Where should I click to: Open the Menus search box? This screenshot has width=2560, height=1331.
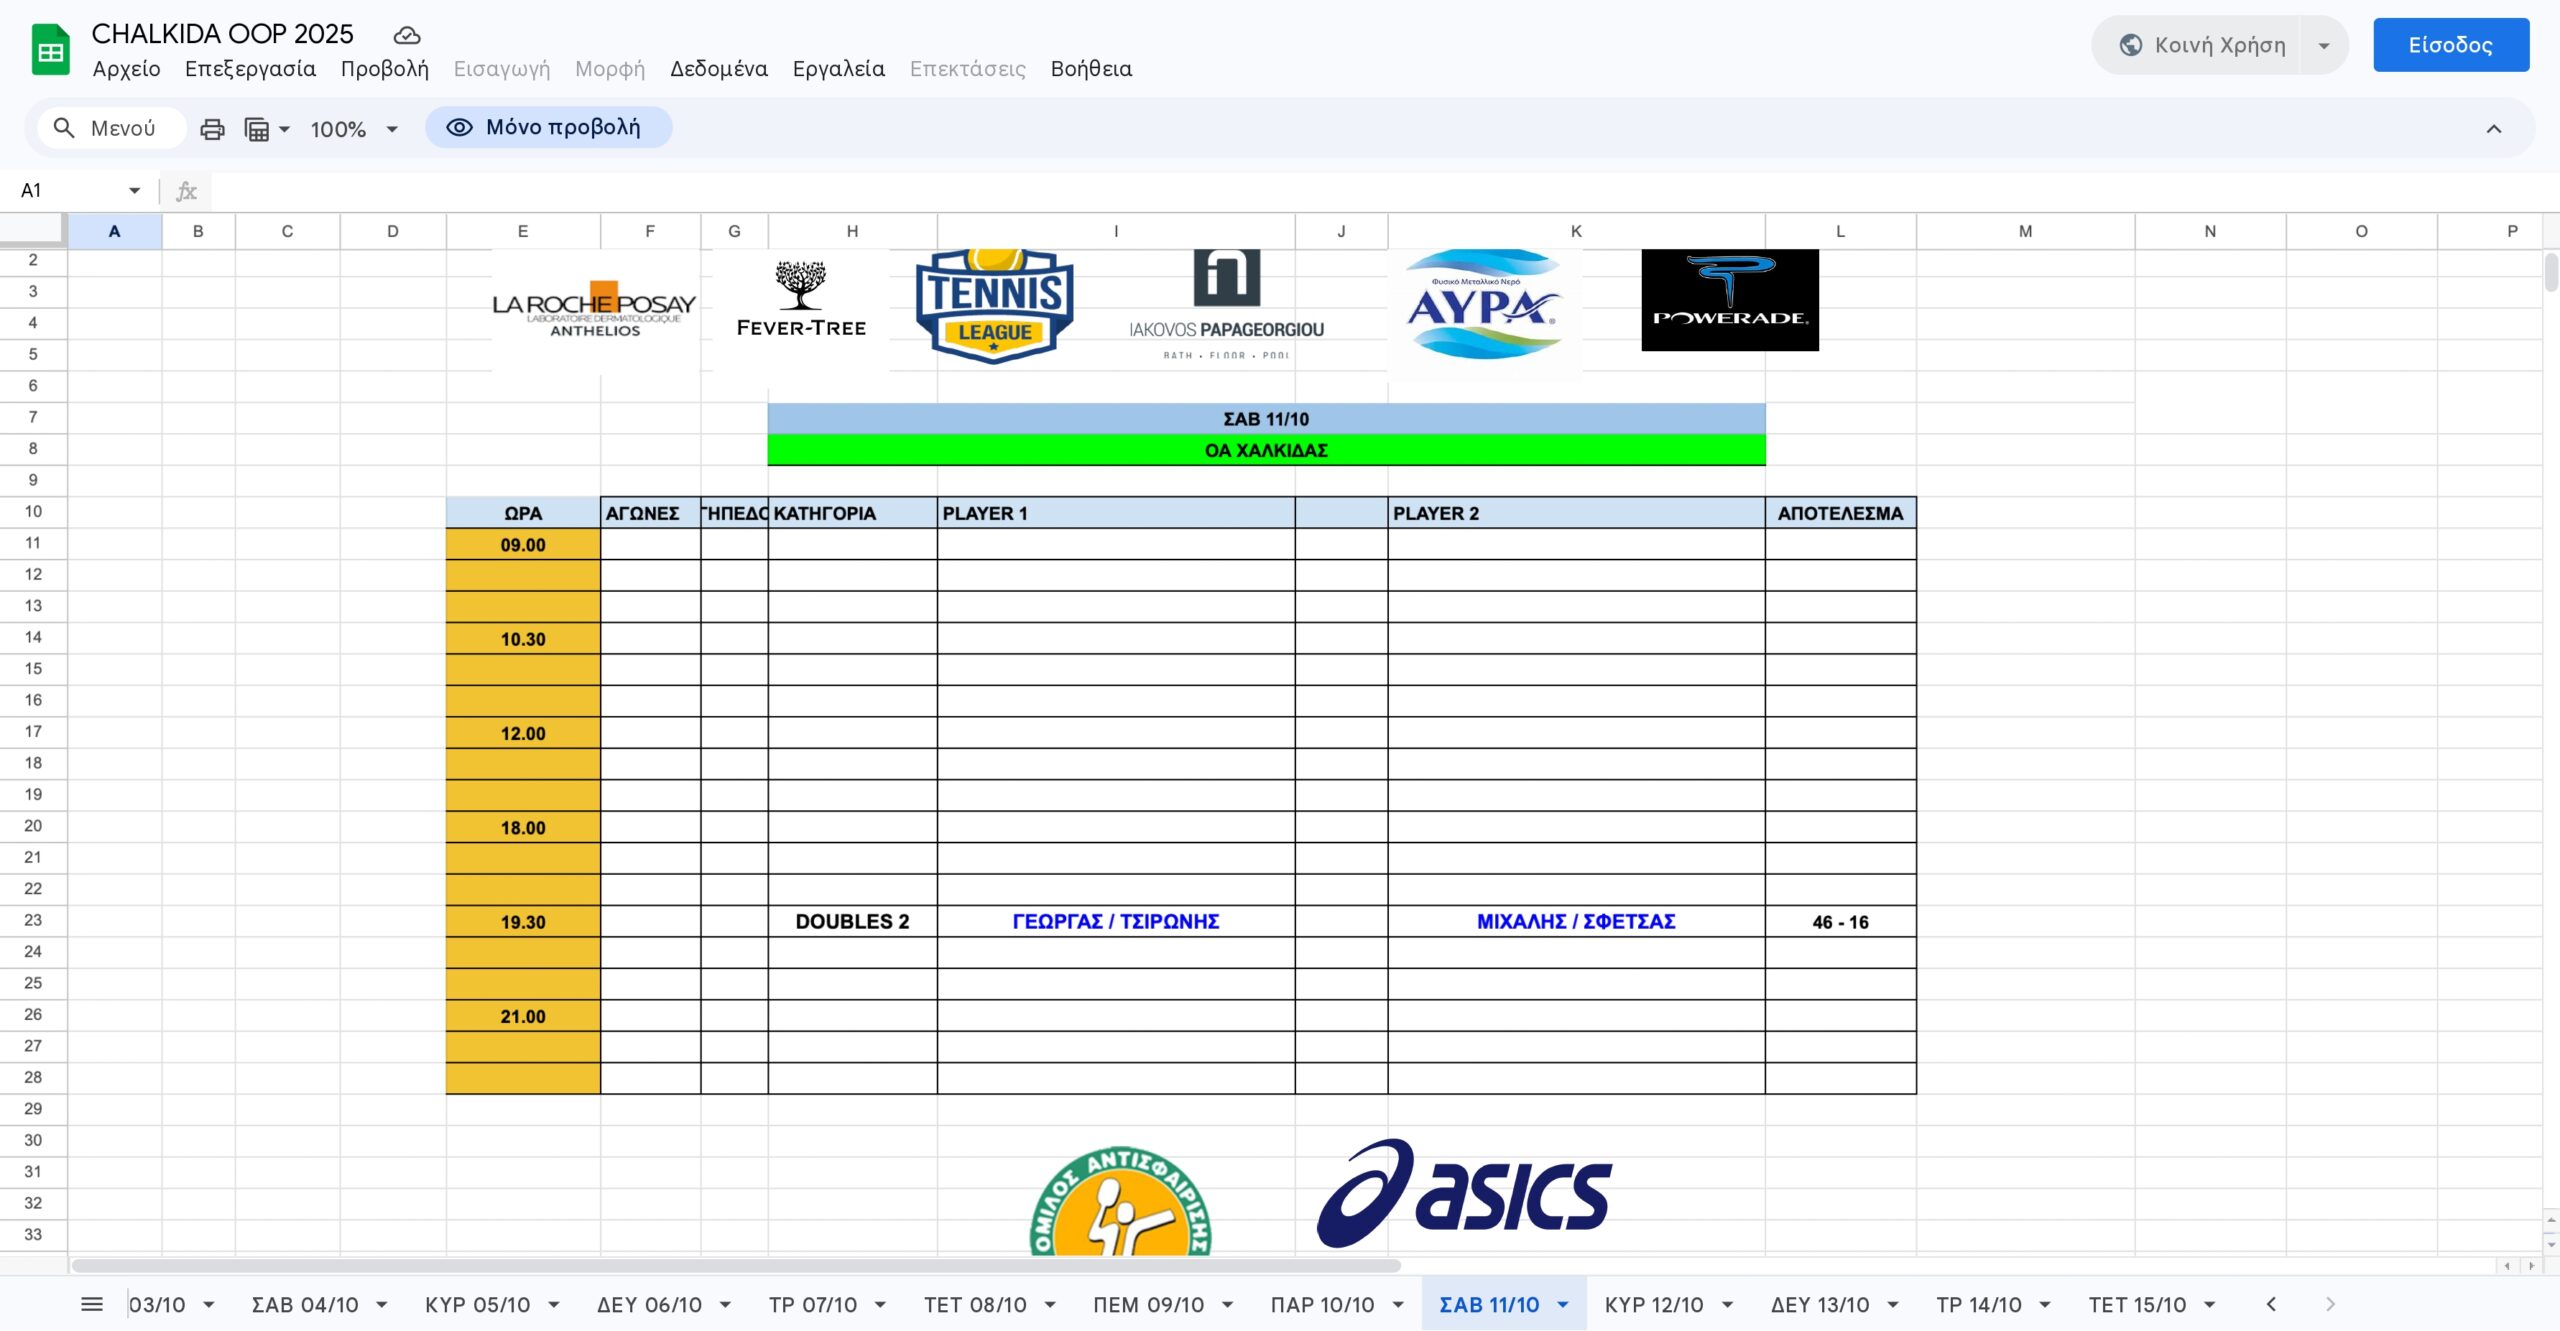tap(110, 128)
